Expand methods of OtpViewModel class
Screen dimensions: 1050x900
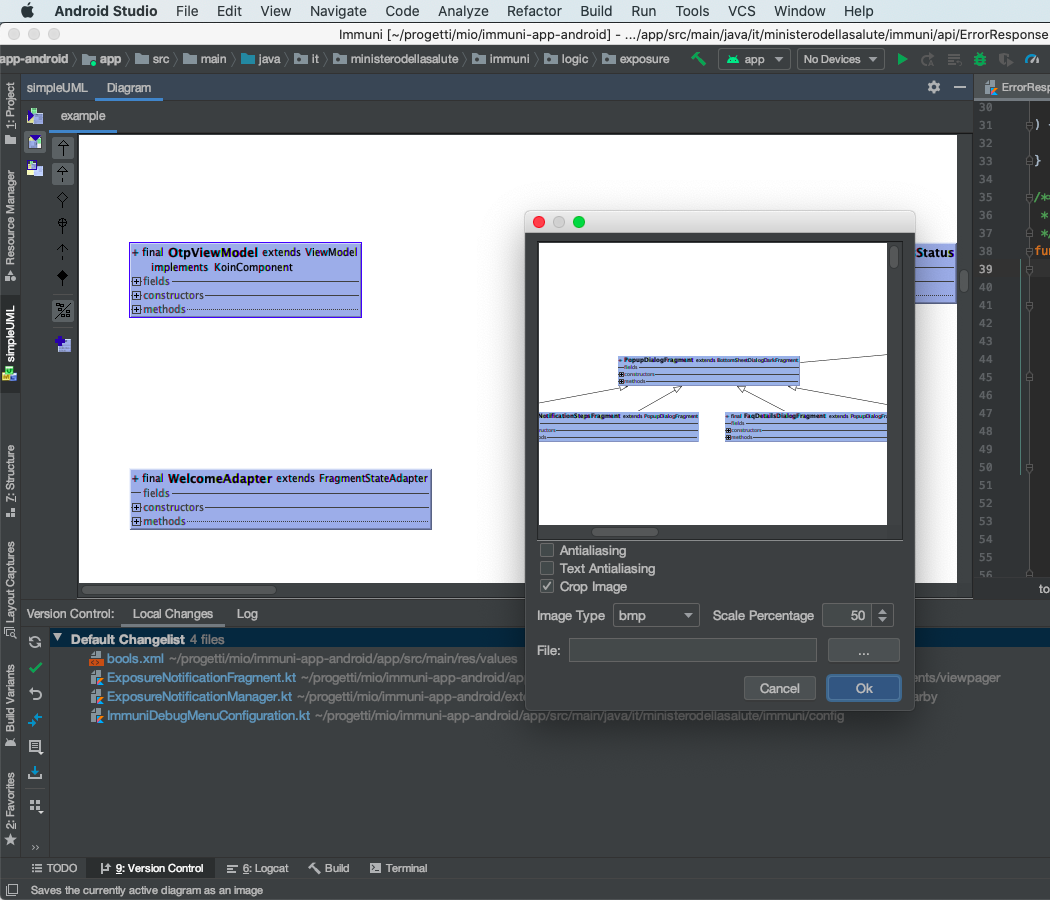(x=136, y=309)
